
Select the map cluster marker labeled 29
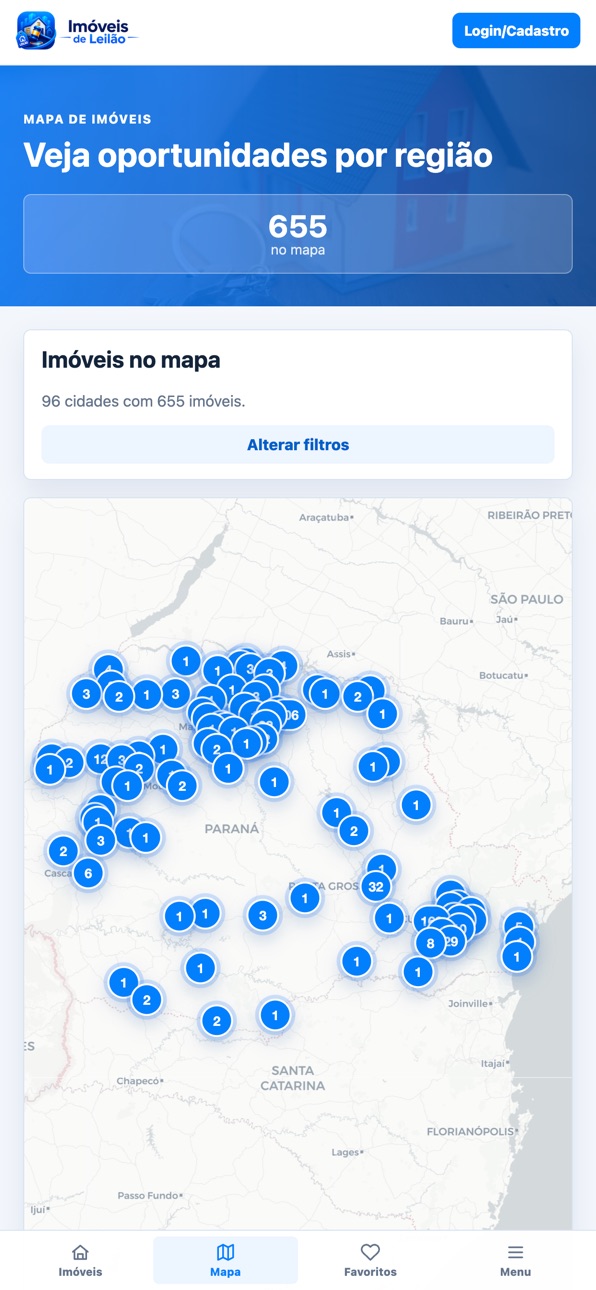[451, 941]
